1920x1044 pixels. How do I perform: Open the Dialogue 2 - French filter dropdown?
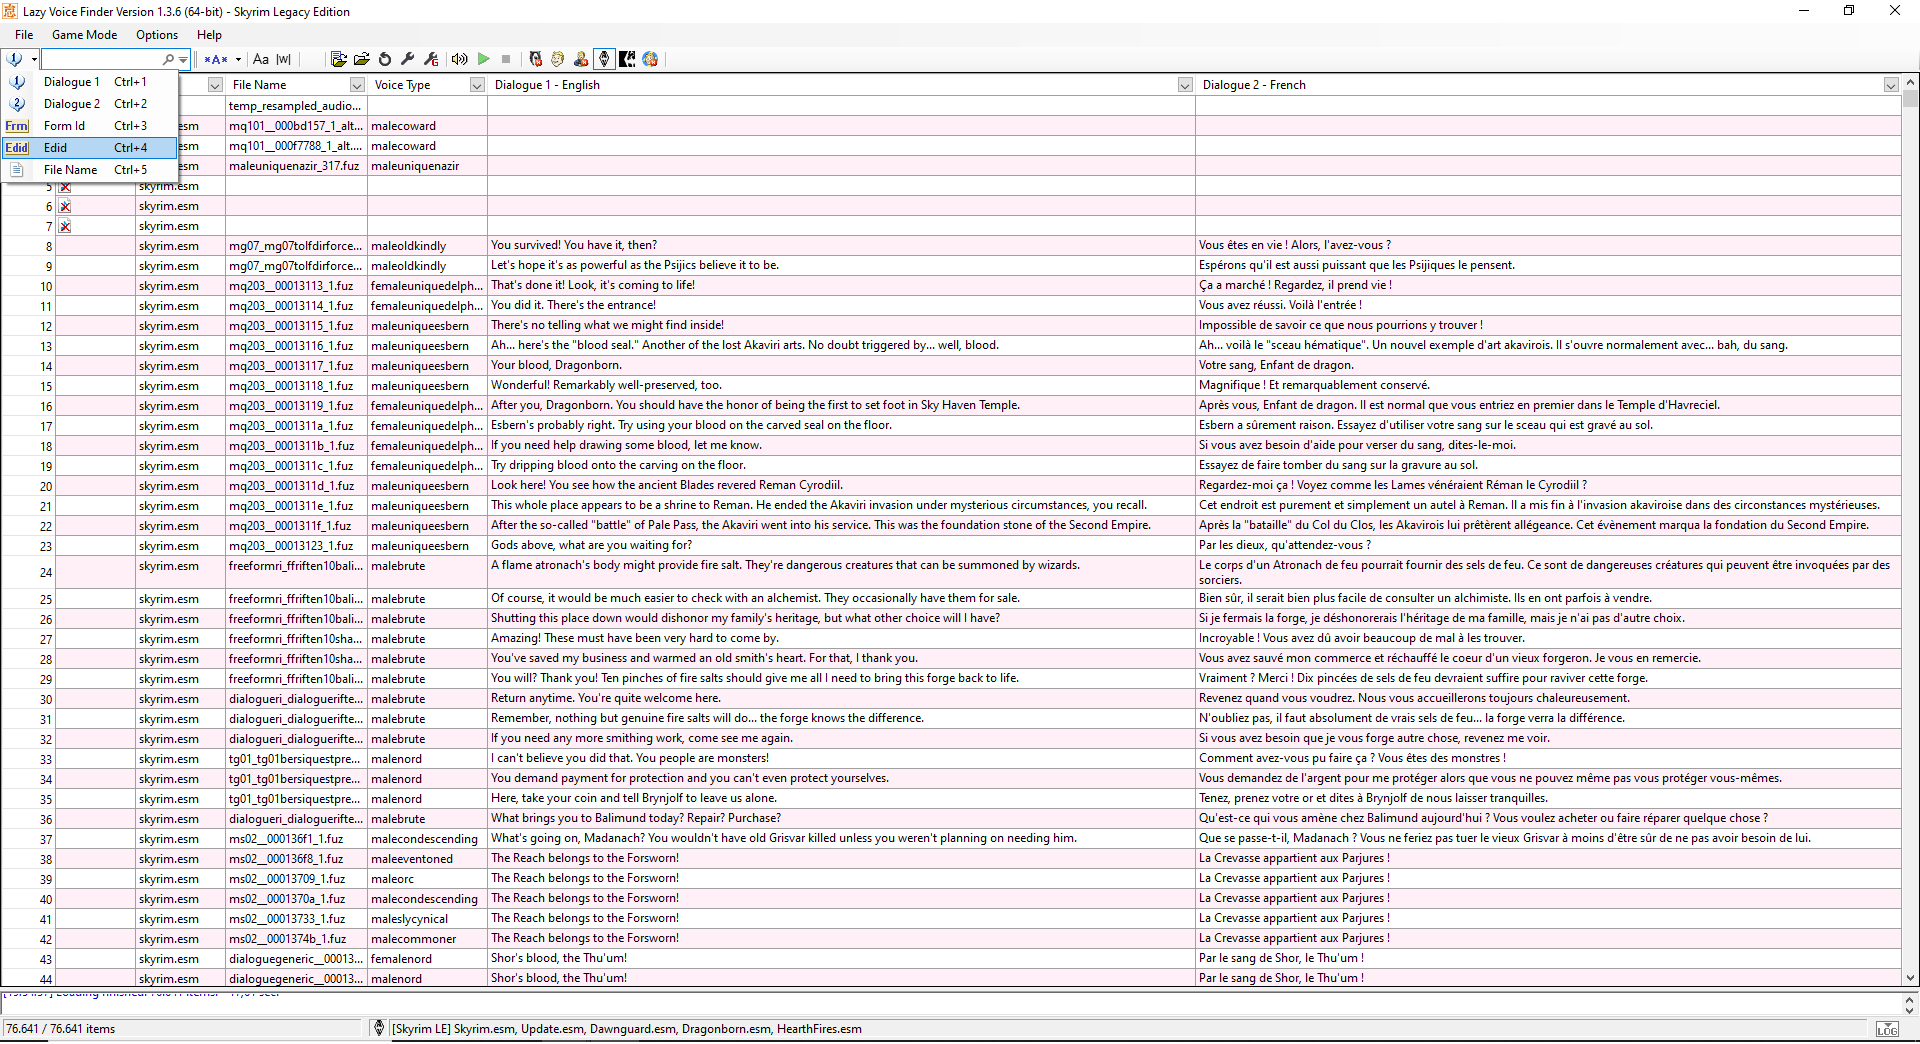[x=1891, y=85]
